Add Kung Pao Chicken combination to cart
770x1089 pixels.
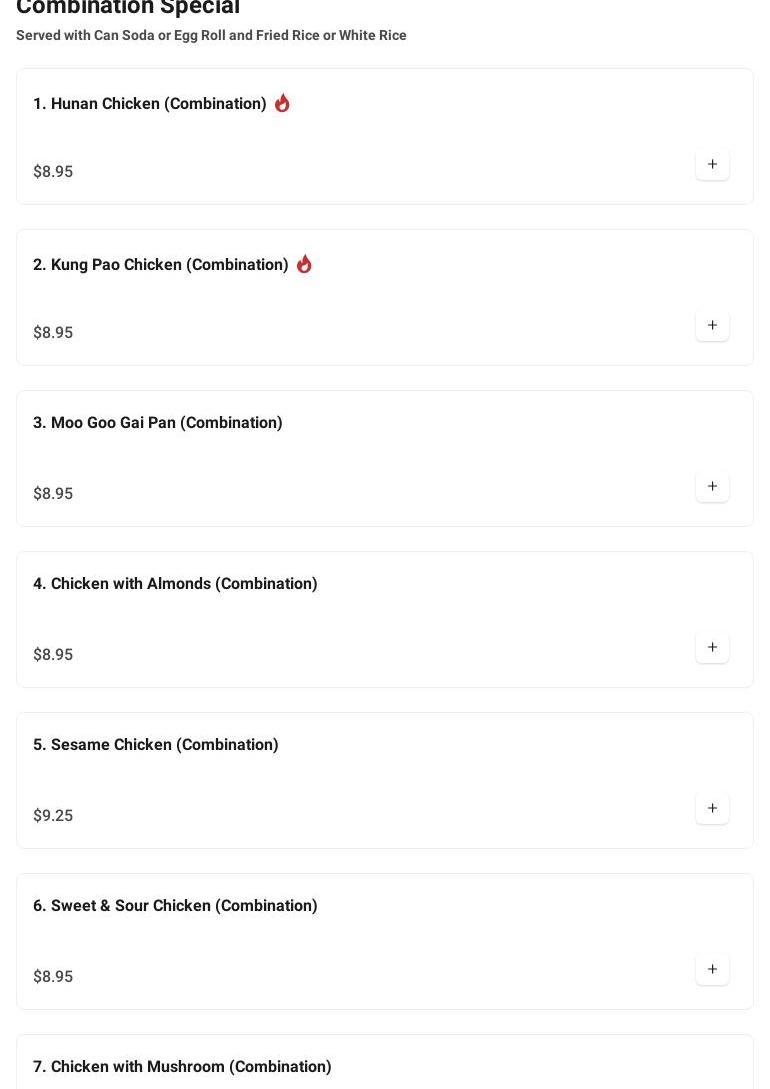712,326
